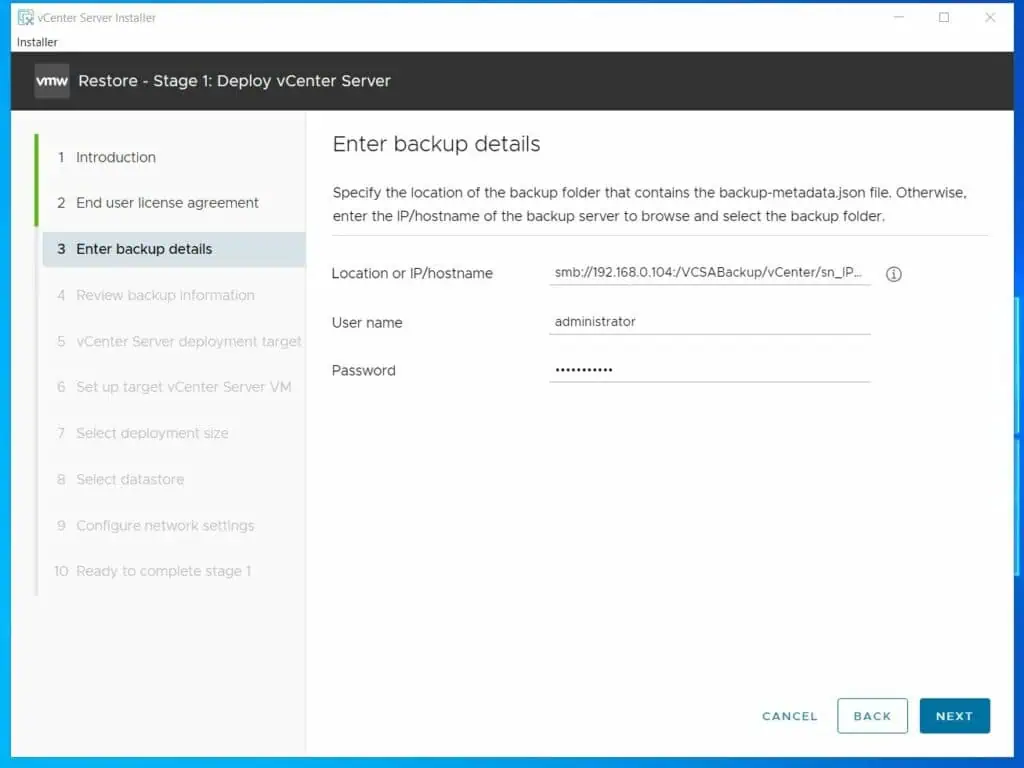Select the User name input field
Image resolution: width=1024 pixels, height=768 pixels.
click(x=710, y=321)
